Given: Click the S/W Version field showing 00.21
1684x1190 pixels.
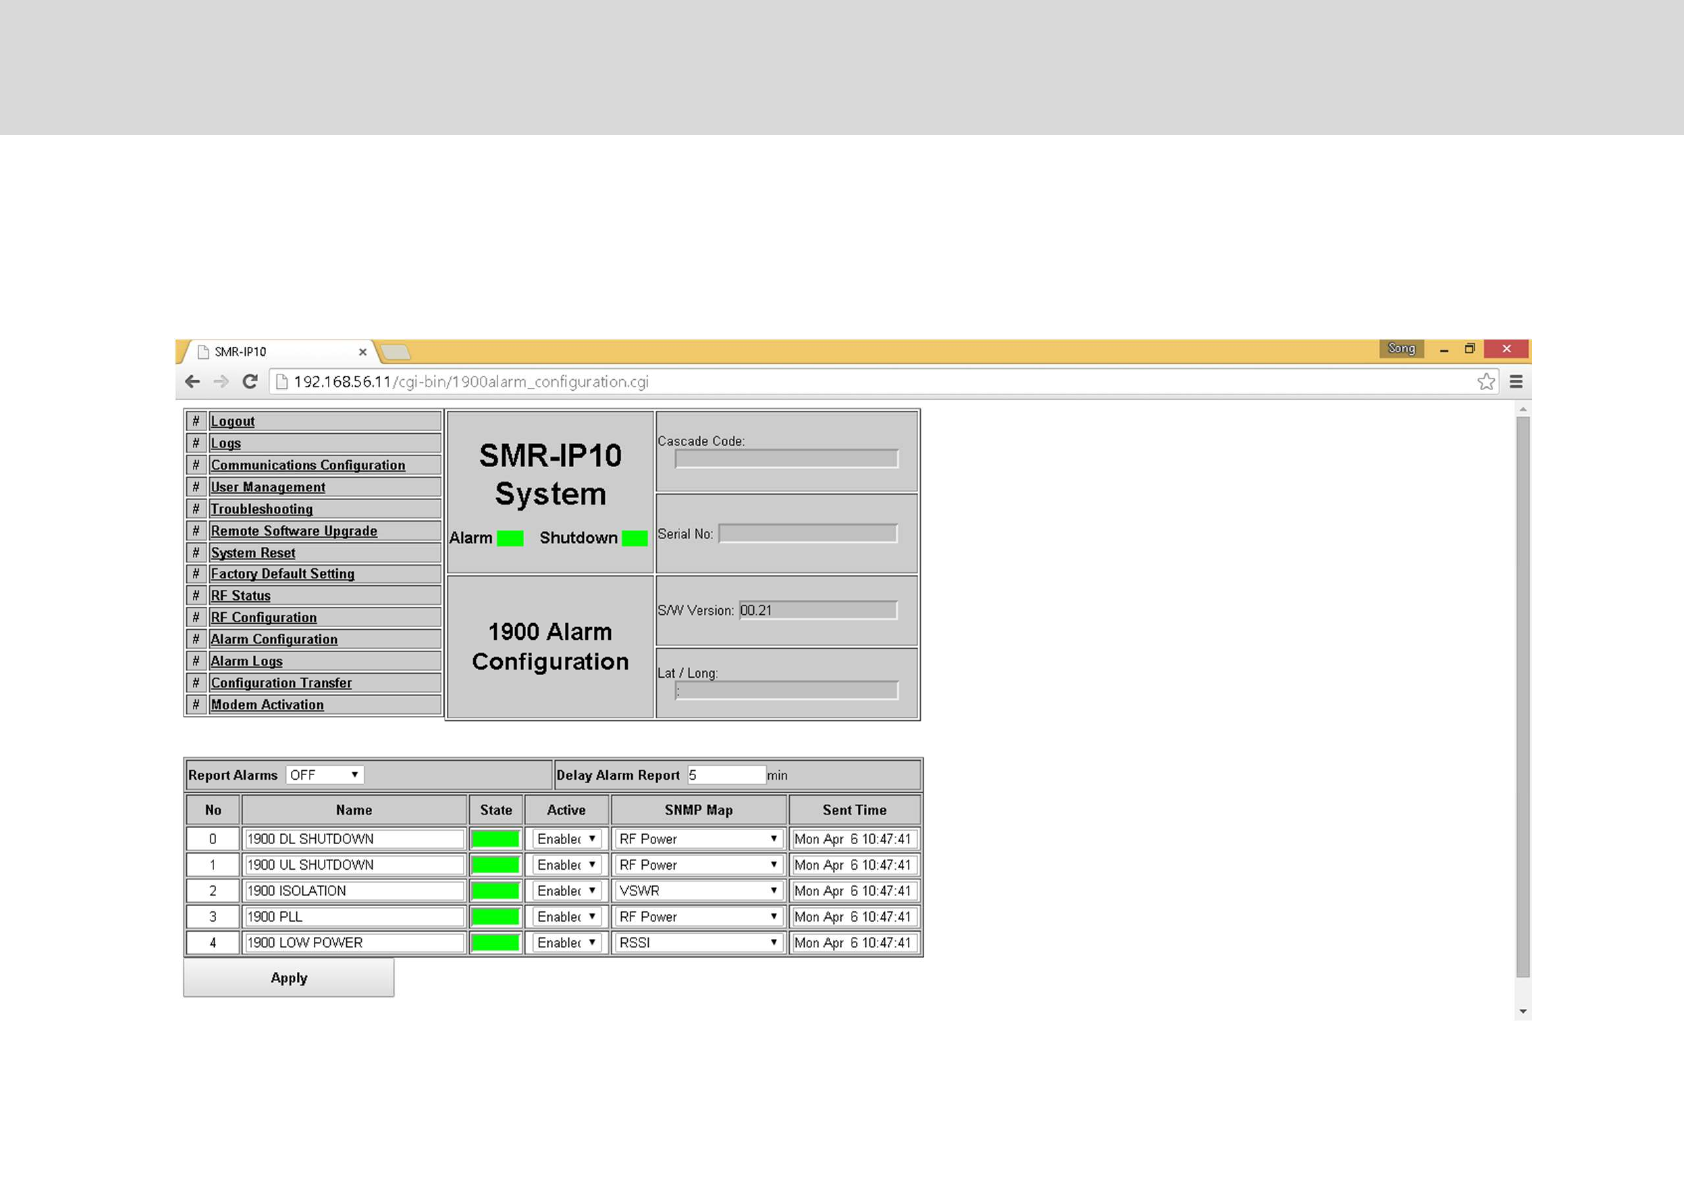Looking at the screenshot, I should [x=817, y=610].
